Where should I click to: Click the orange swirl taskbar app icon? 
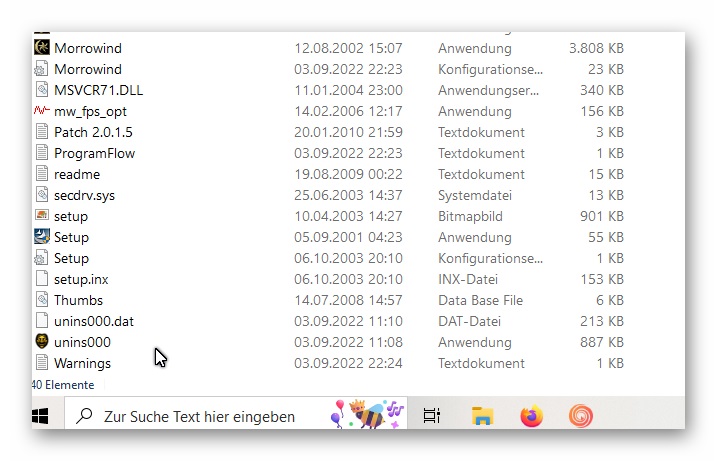pyautogui.click(x=580, y=416)
